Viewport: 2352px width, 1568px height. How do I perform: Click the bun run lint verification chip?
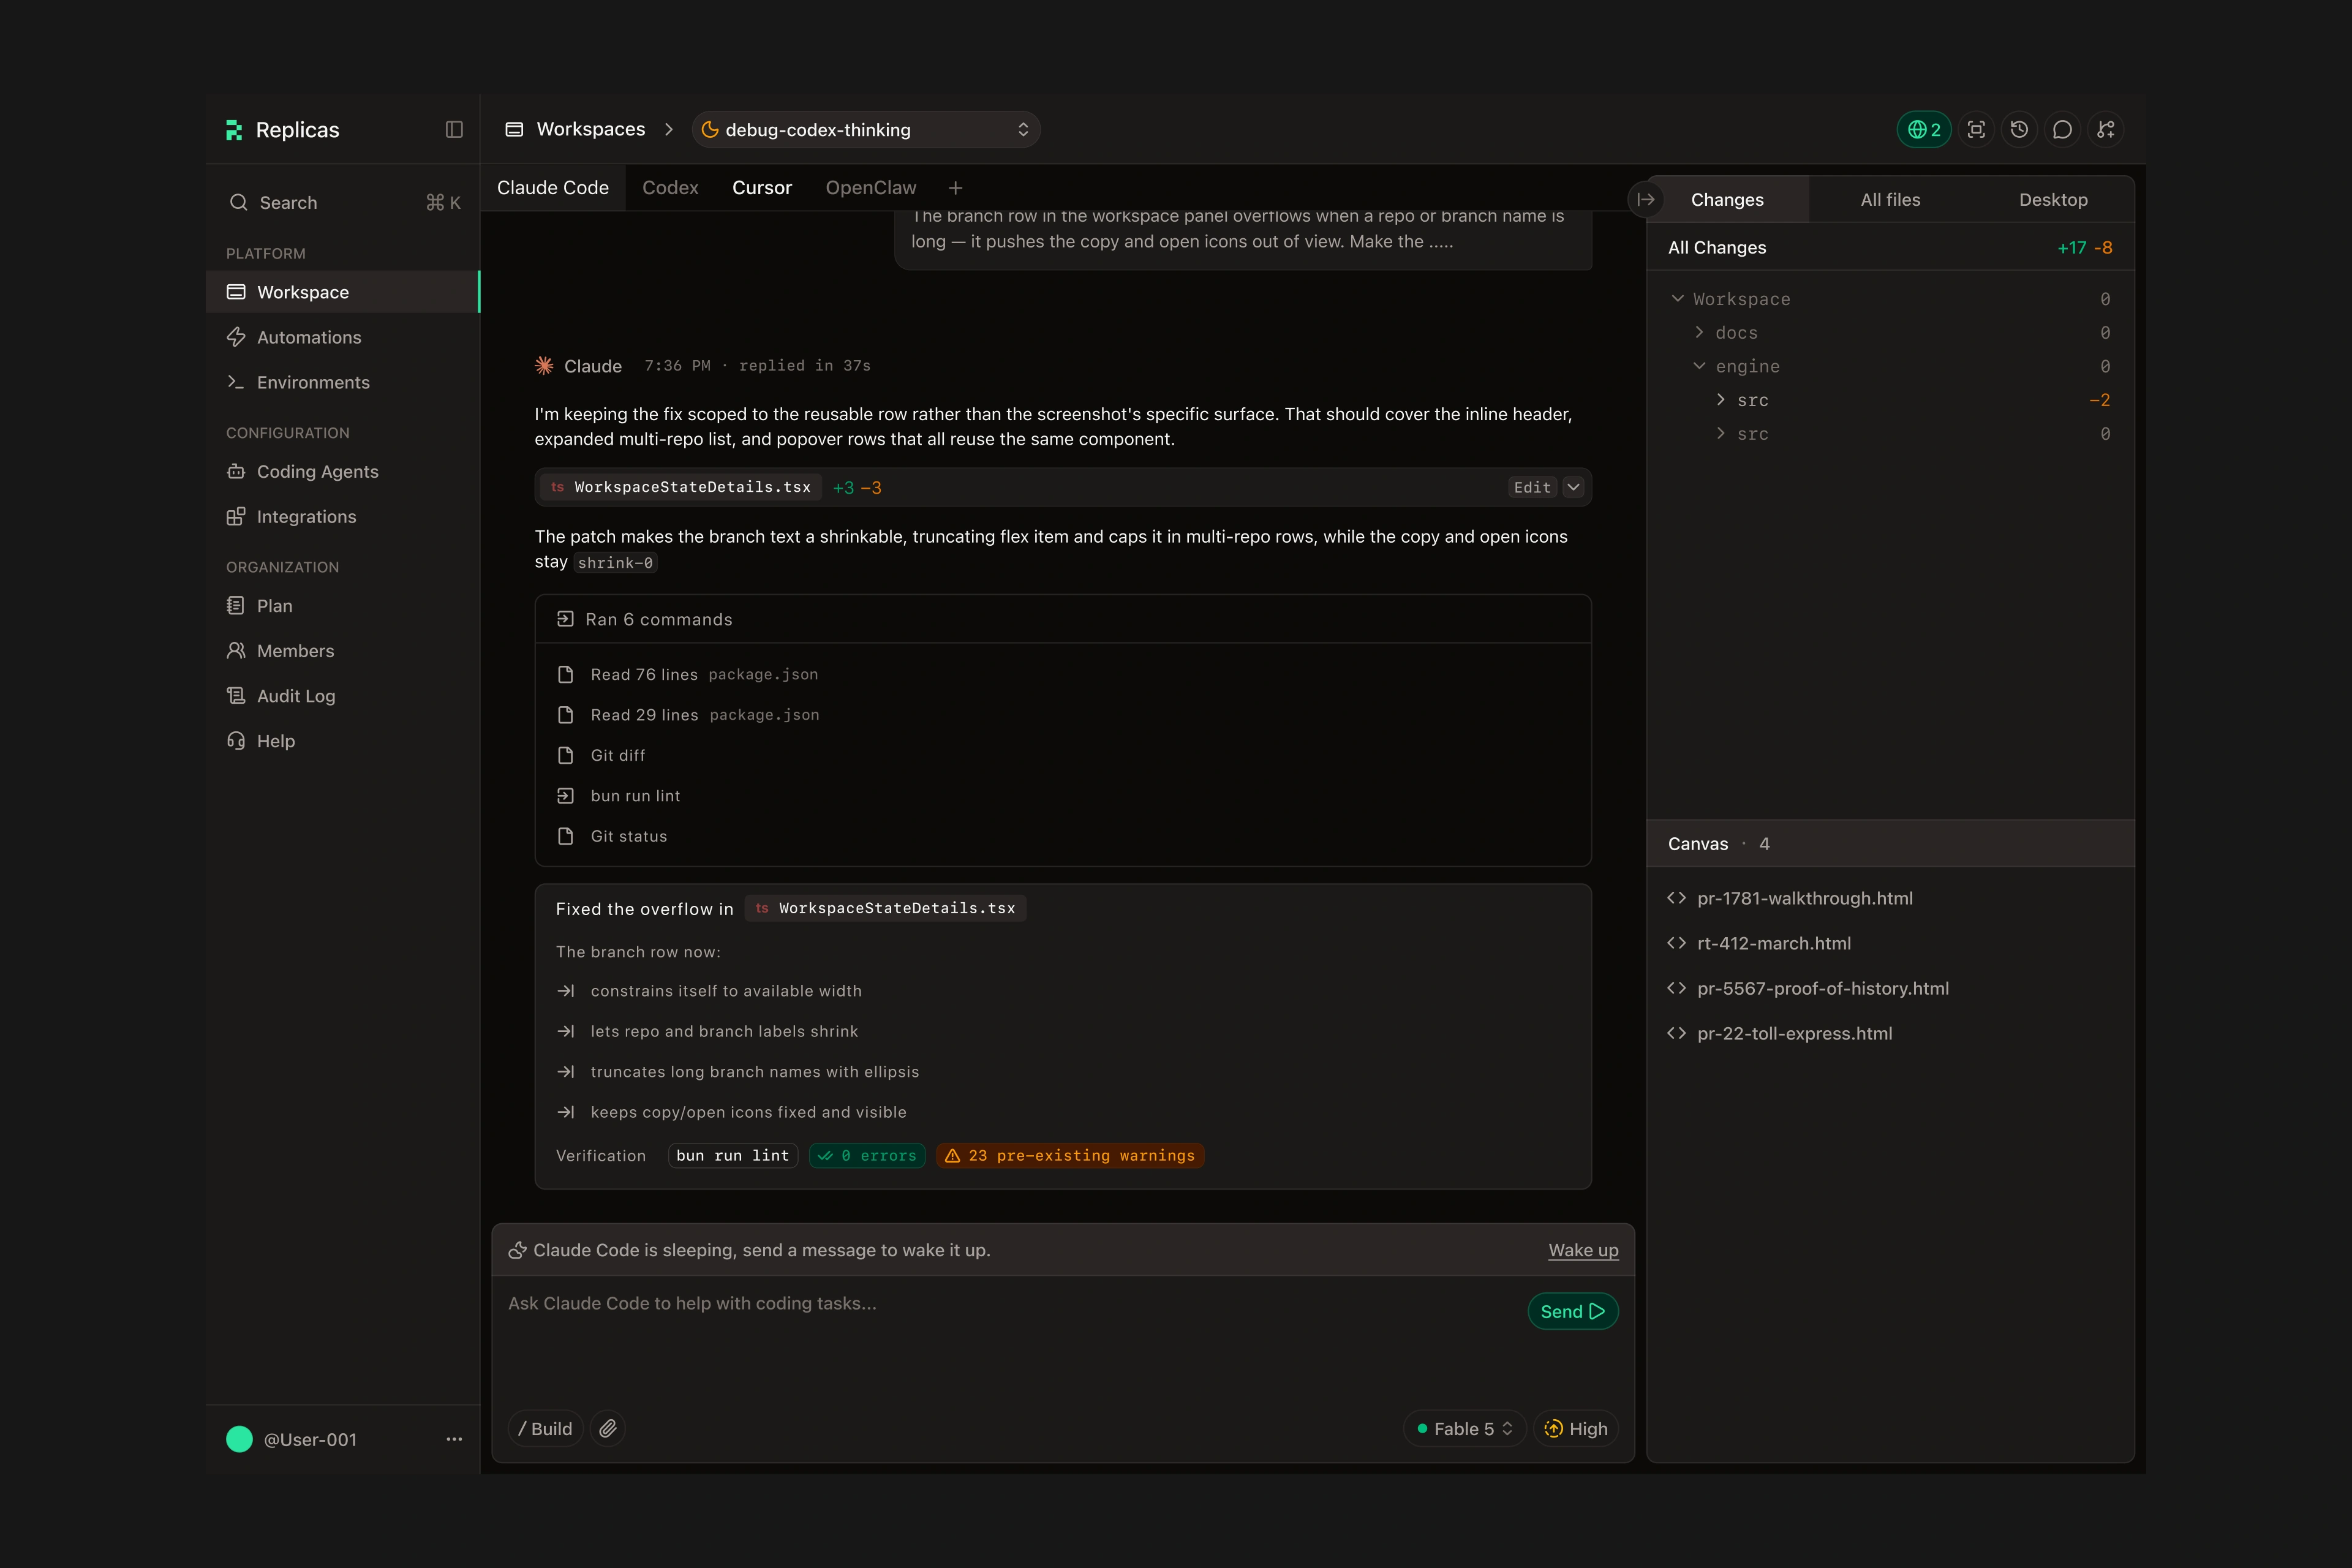[733, 1155]
